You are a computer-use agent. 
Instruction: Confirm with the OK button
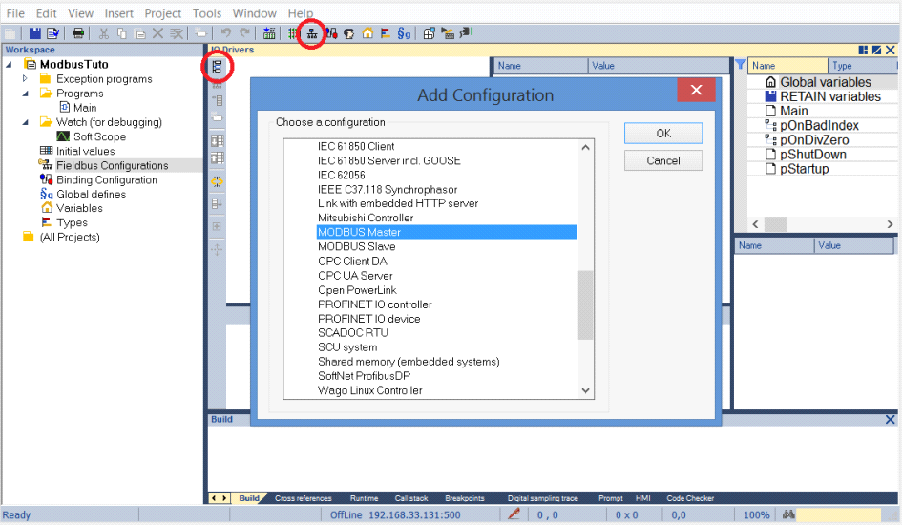click(x=663, y=133)
